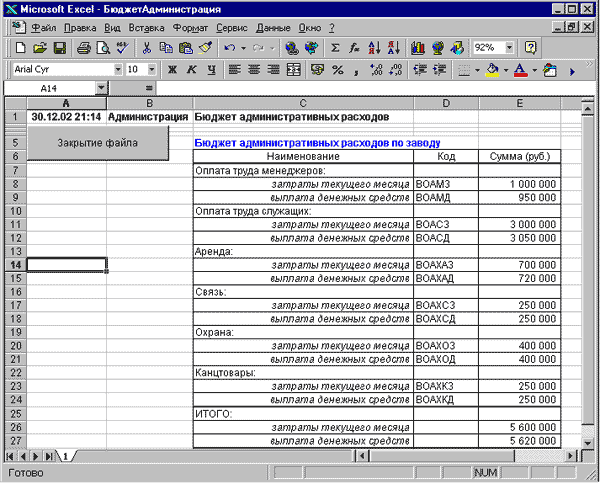Screen dimensions: 600x484
Task: Go to next sheet tab arrow
Action: coord(36,456)
